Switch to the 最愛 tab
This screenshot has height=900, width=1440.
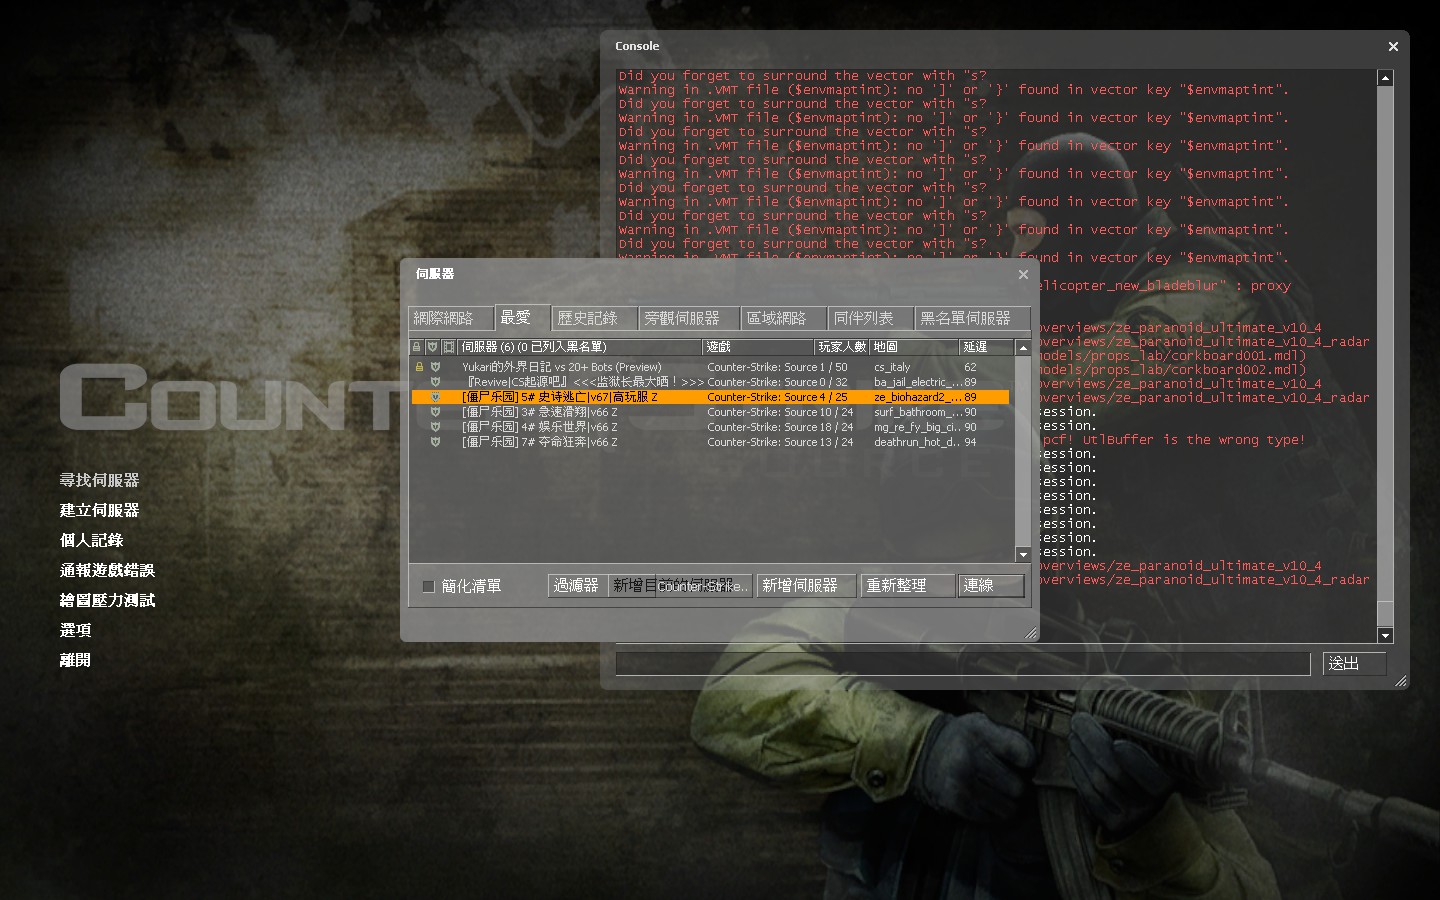(522, 317)
